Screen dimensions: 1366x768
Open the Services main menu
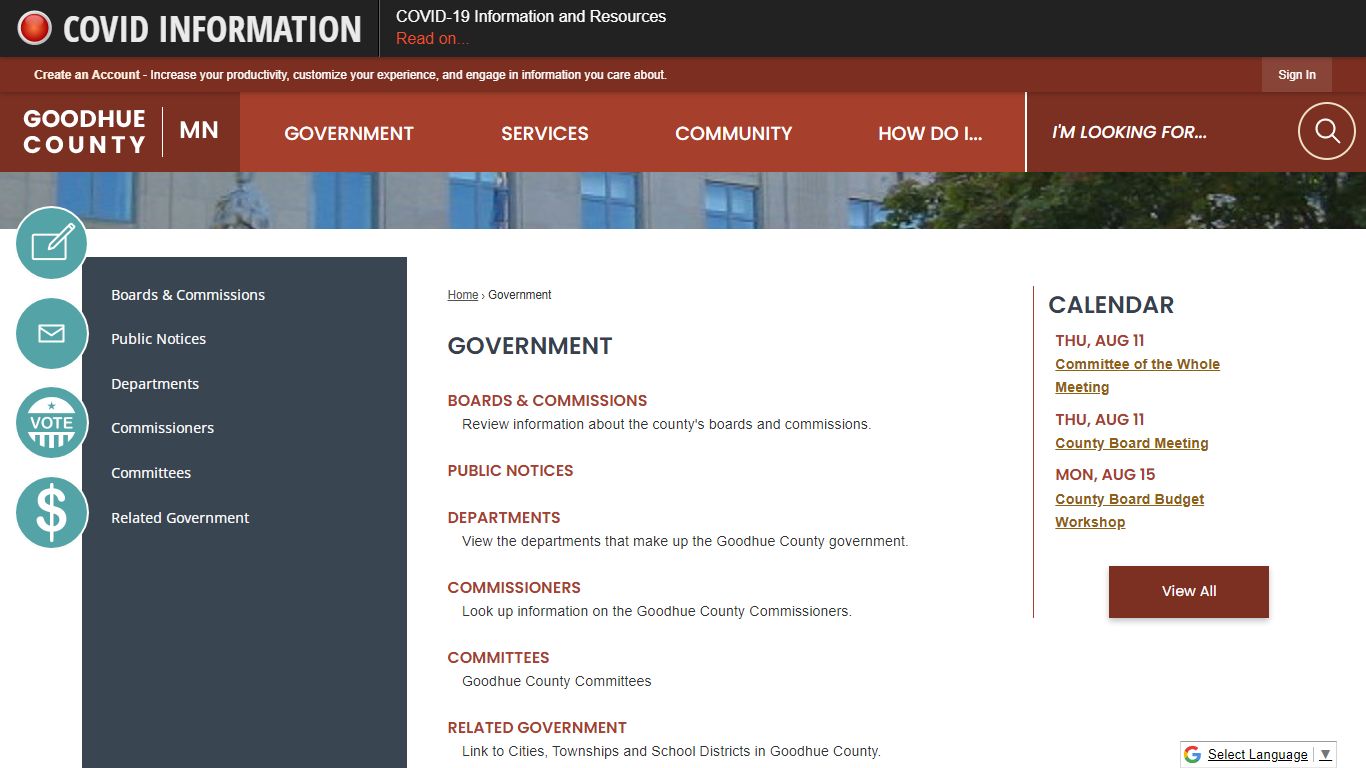[545, 133]
